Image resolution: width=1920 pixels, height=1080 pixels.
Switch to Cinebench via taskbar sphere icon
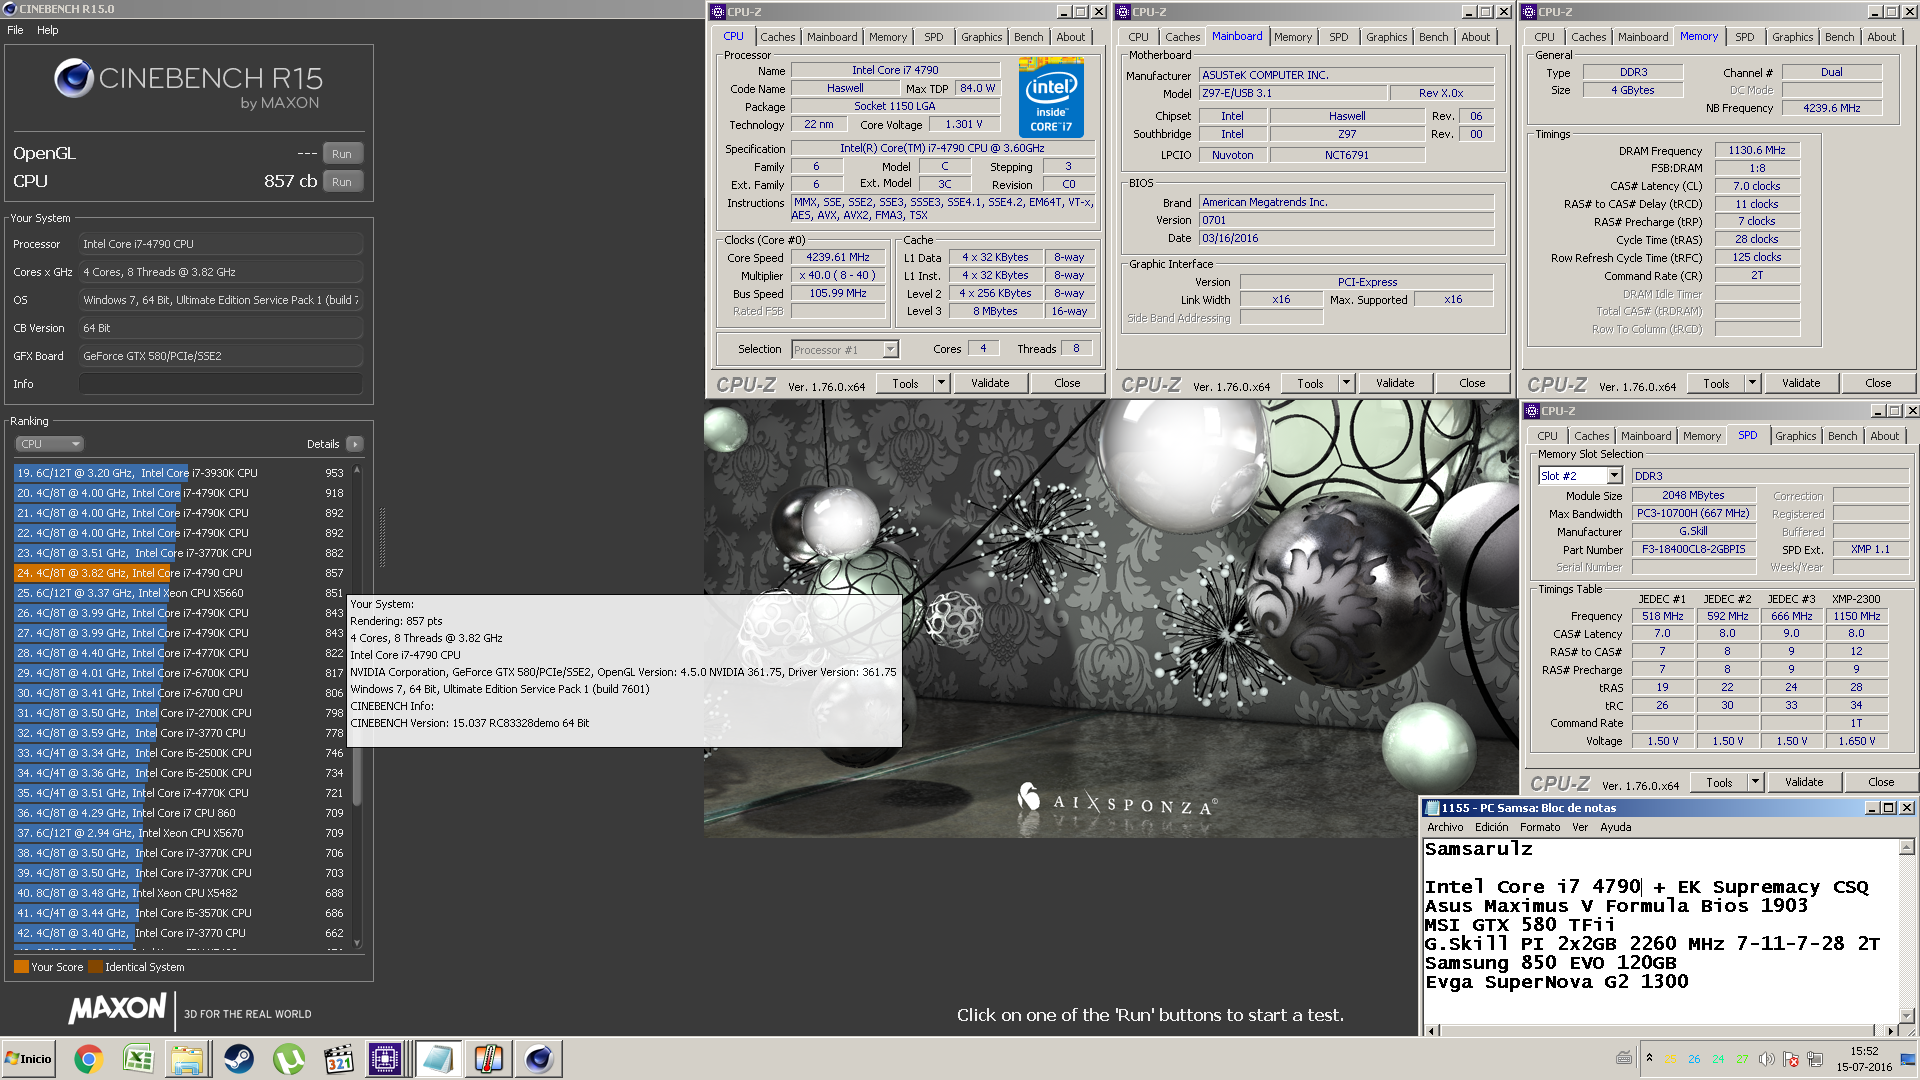pyautogui.click(x=539, y=1059)
